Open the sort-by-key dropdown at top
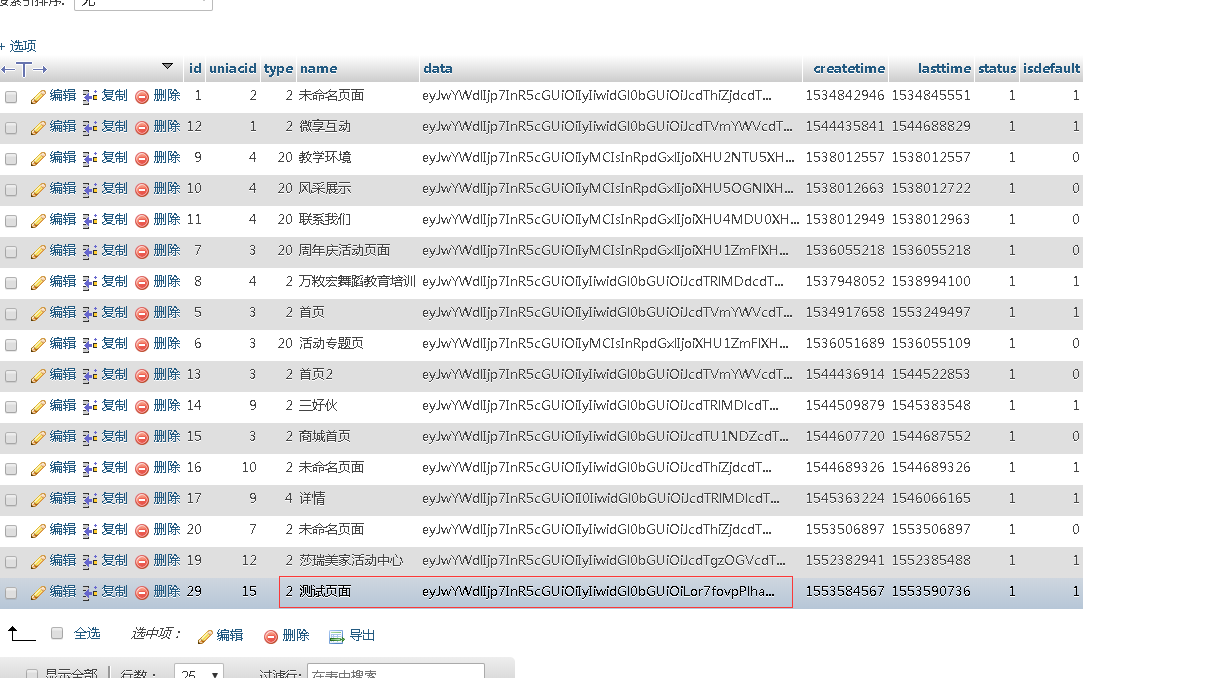This screenshot has width=1219, height=678. [143, 3]
